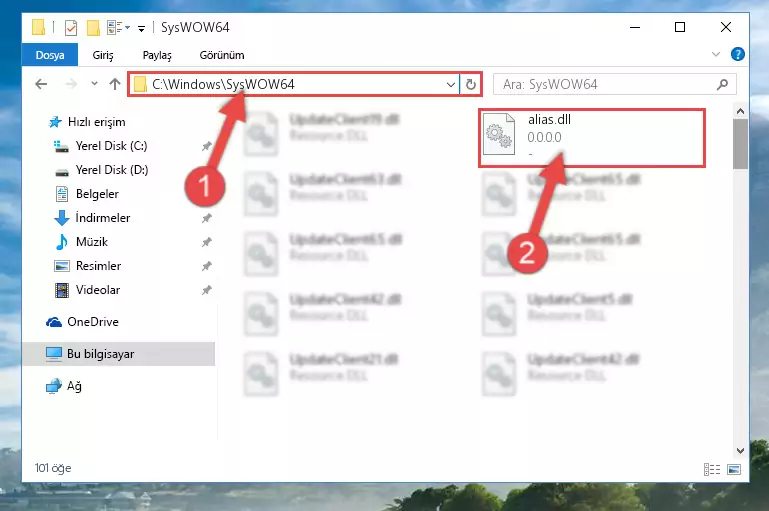Image resolution: width=769 pixels, height=511 pixels.
Task: Click the scrollbar up arrow
Action: pos(740,111)
